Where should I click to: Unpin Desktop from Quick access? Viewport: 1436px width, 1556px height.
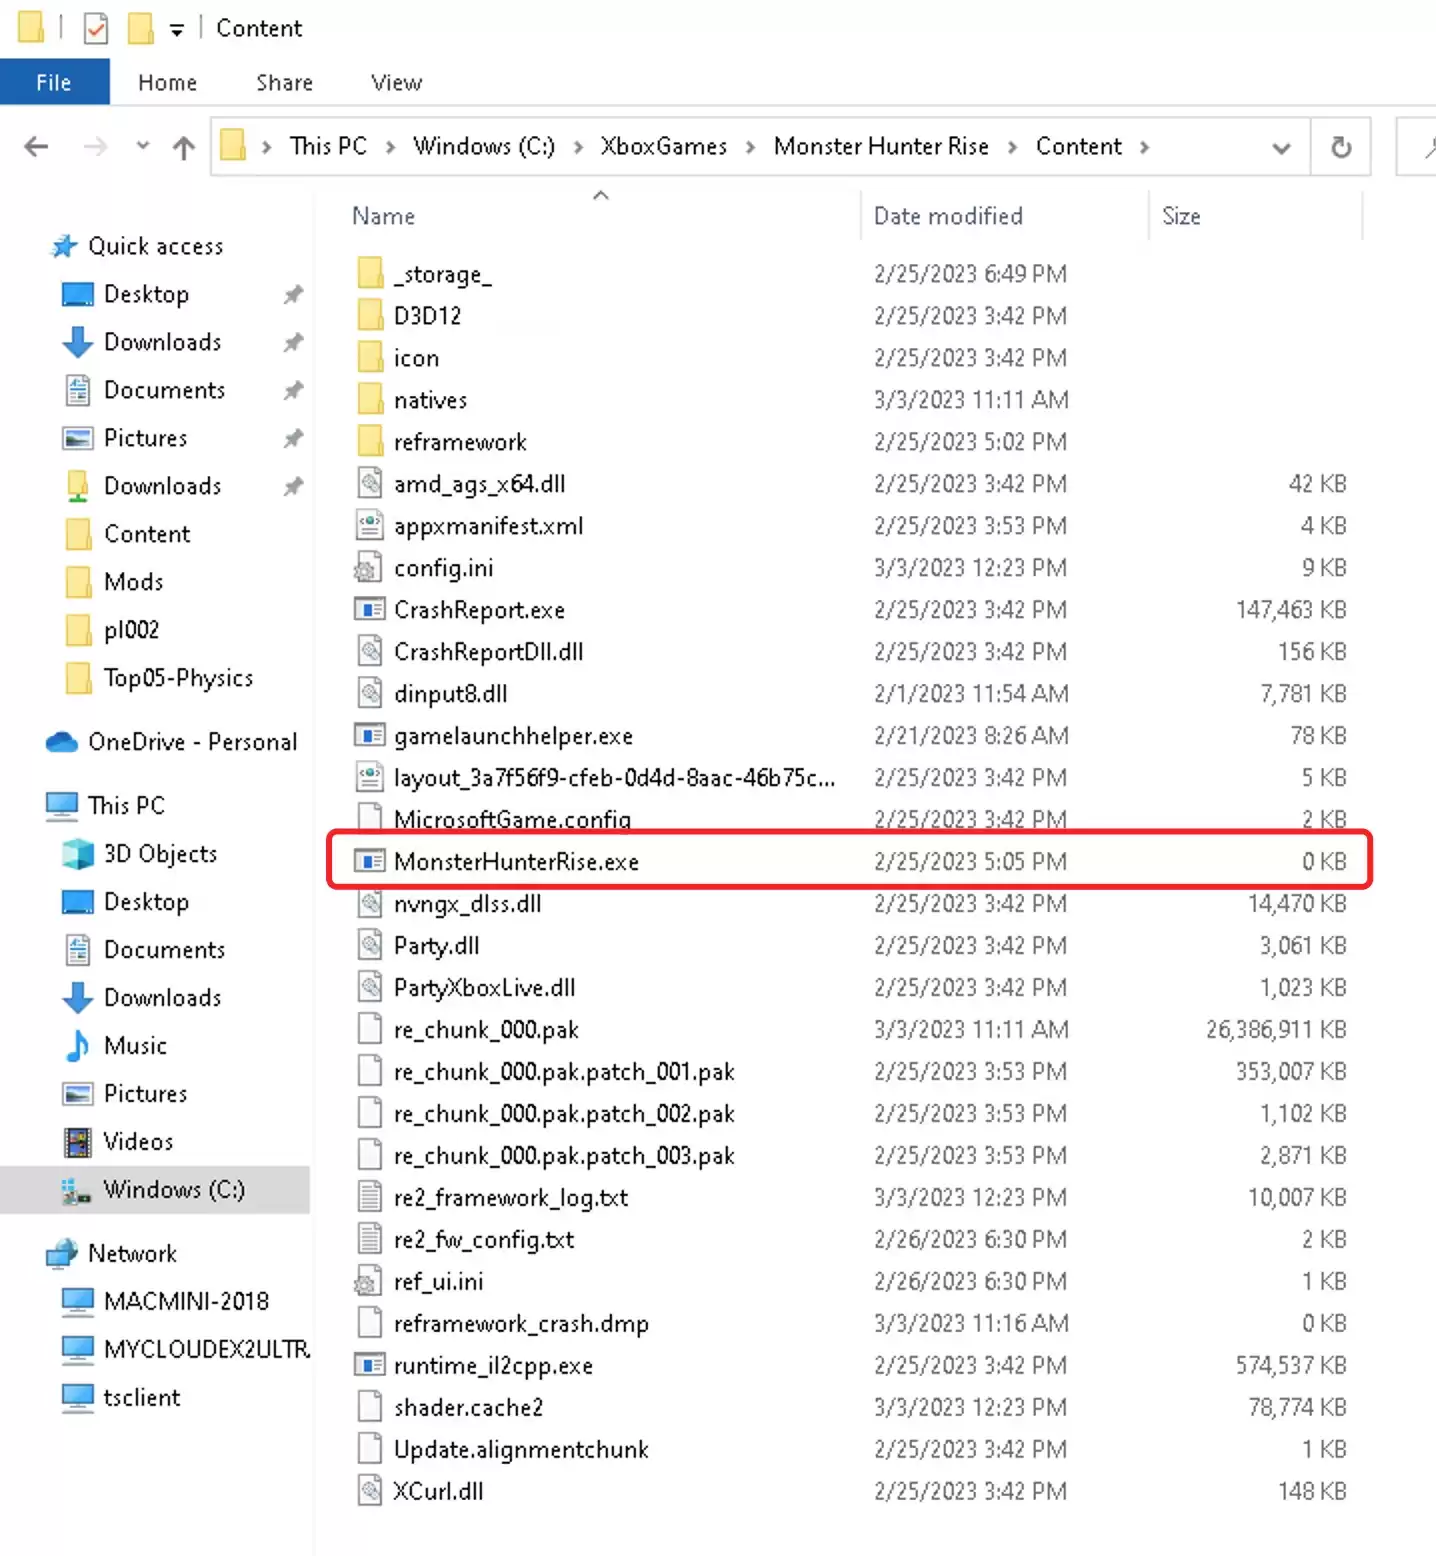coord(293,294)
